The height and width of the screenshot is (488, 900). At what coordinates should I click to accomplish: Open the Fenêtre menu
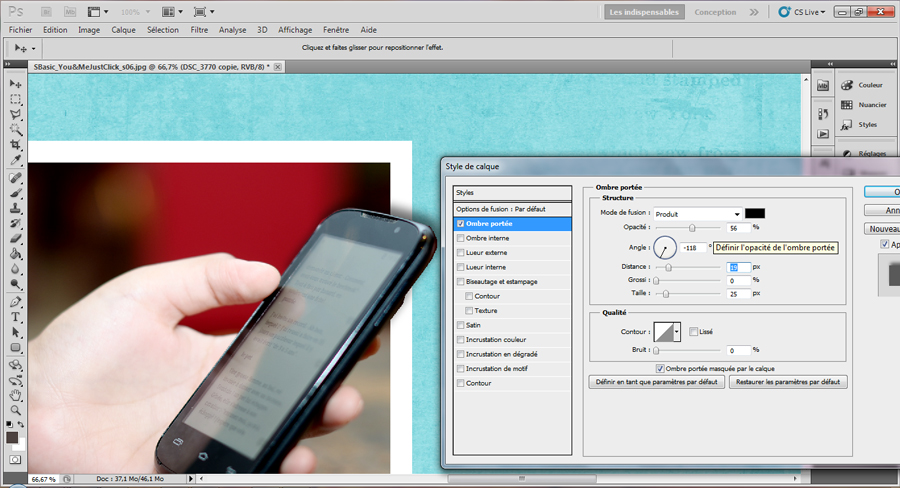pos(336,30)
